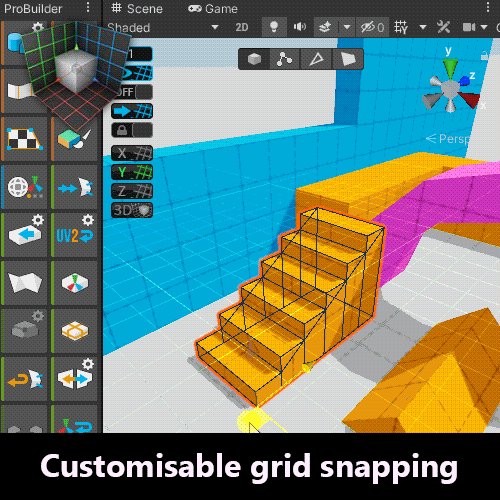Screen dimensions: 500x500
Task: Click ProGrids push to grid arrow
Action: (132, 111)
